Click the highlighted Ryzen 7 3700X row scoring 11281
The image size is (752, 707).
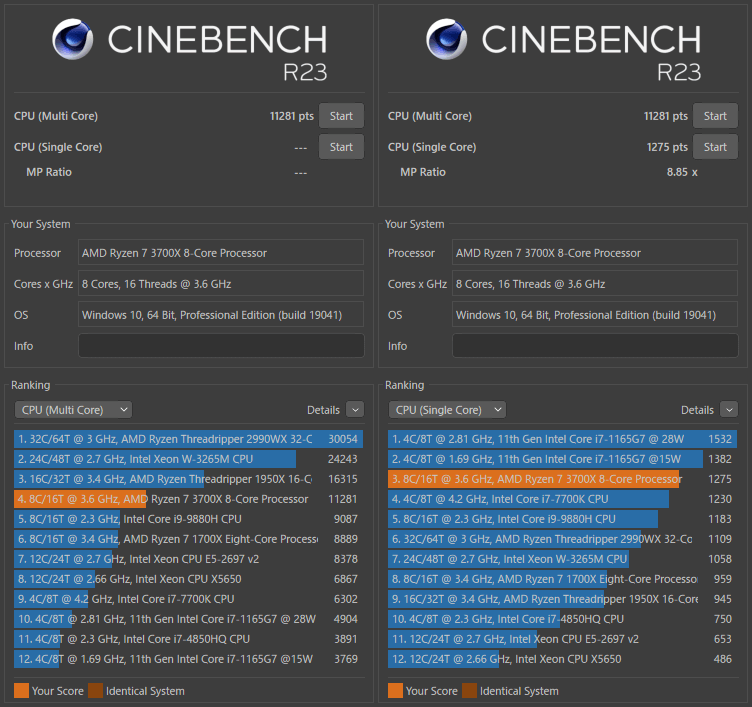[188, 499]
